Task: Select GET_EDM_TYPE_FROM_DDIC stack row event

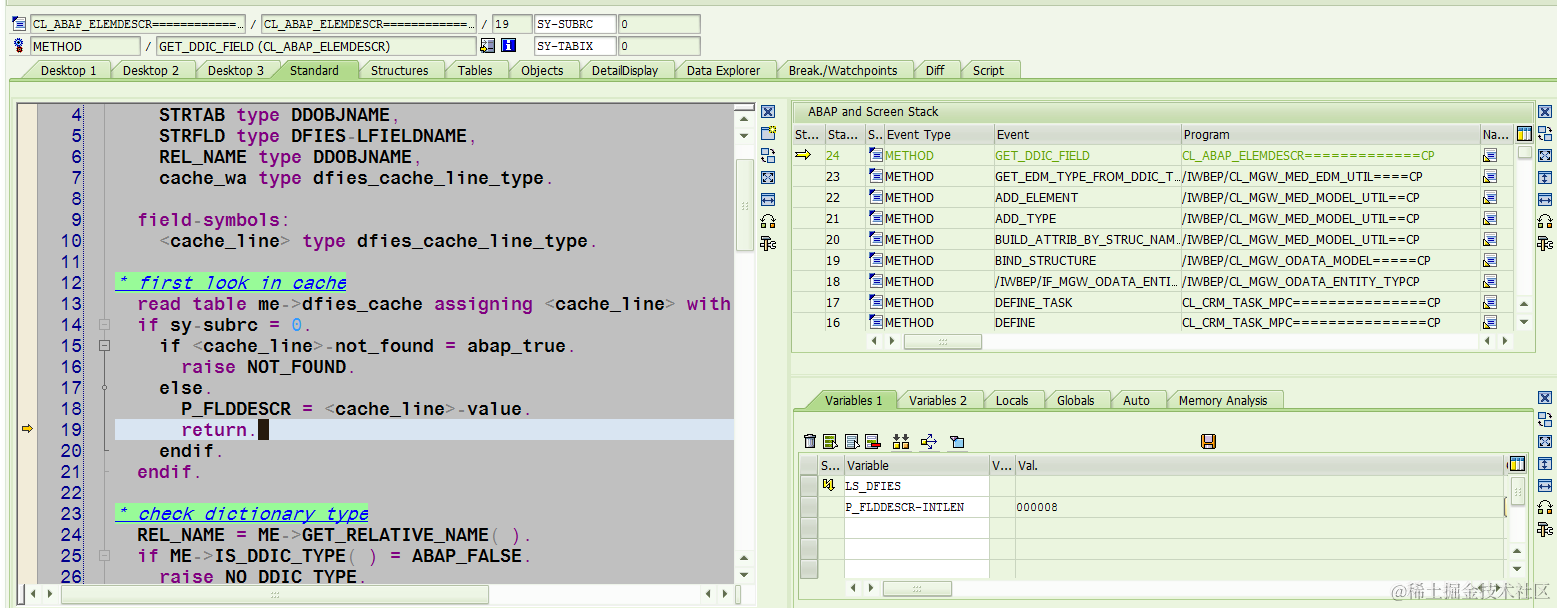Action: click(1087, 176)
